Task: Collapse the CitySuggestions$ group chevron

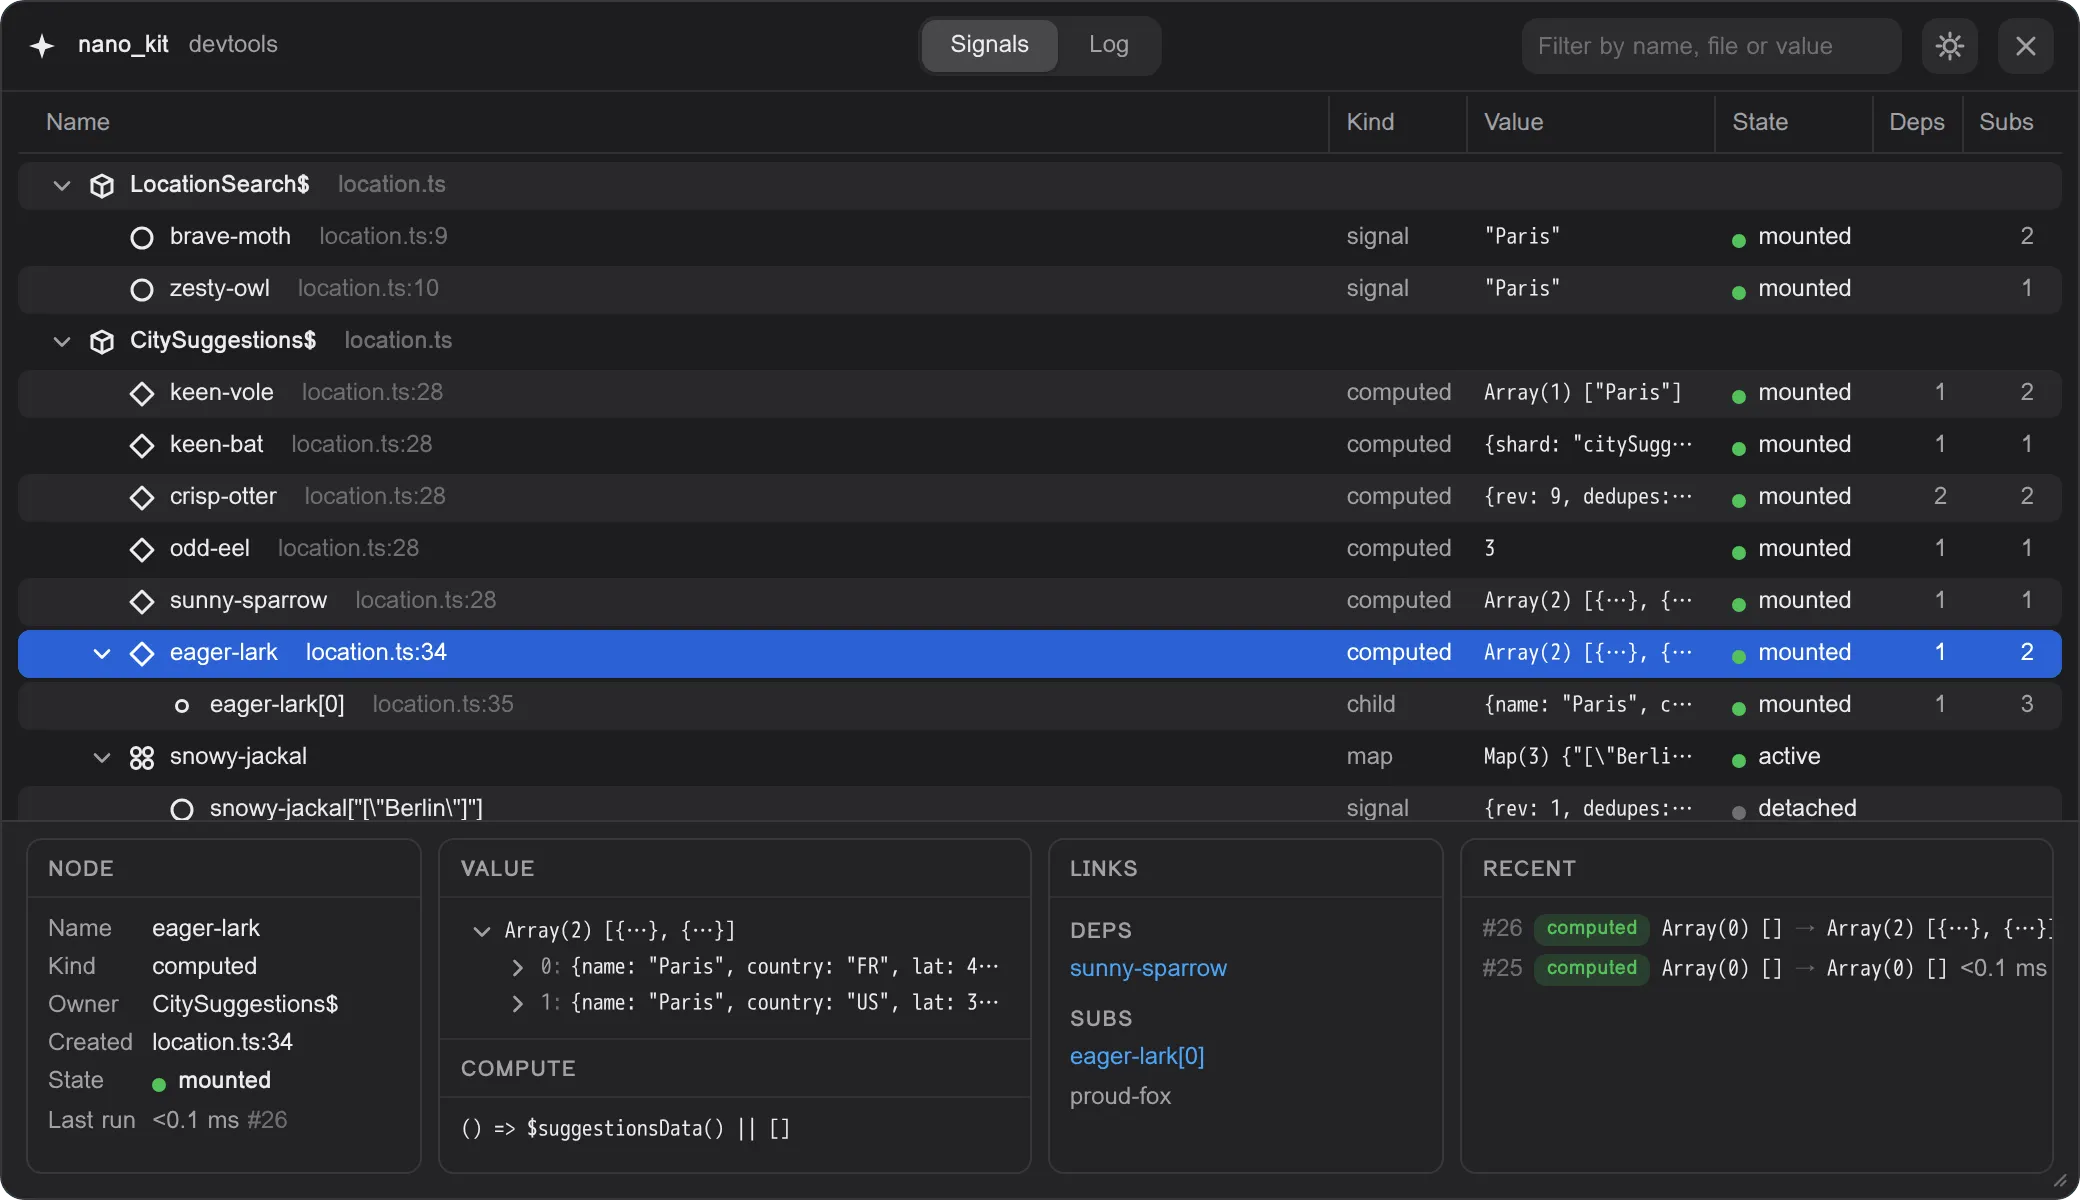Action: [x=62, y=341]
